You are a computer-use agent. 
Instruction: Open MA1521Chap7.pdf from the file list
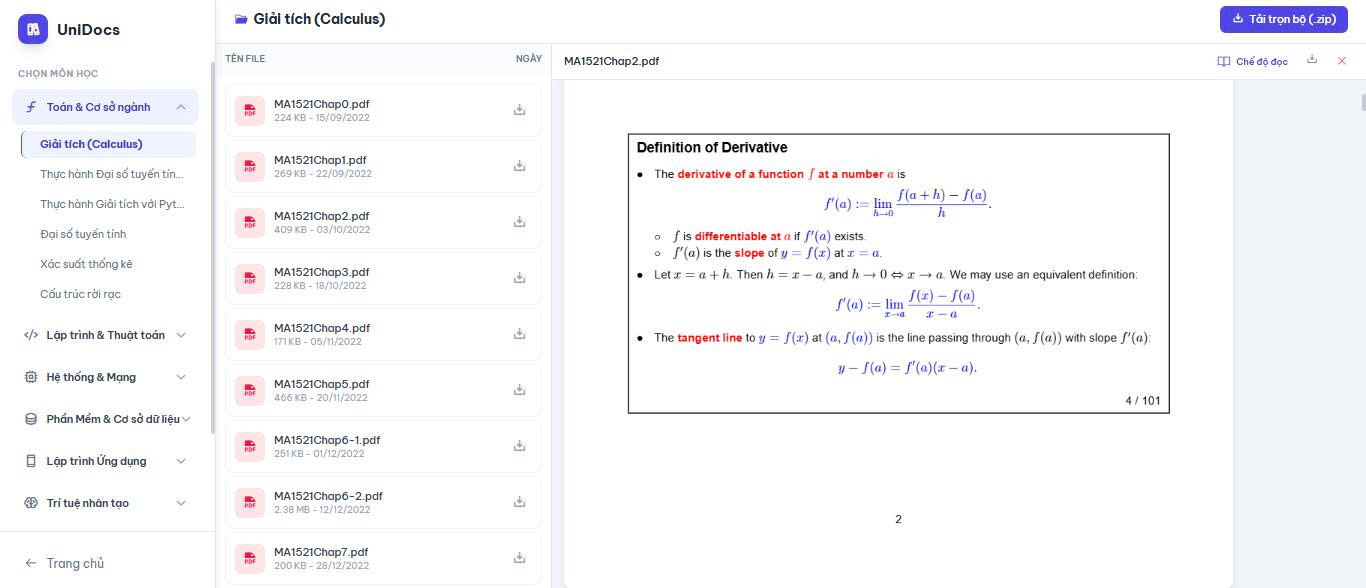click(x=321, y=552)
